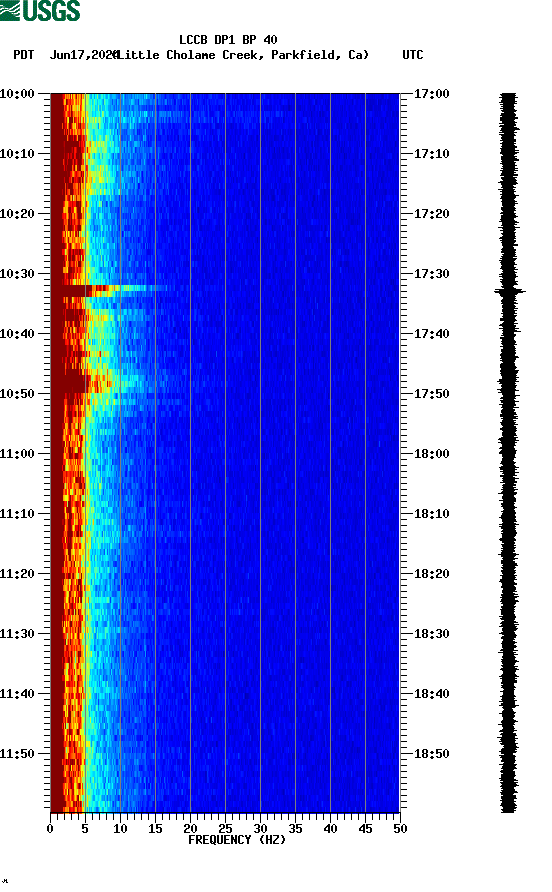Click the 18:20 UTC time label
The image size is (552, 892).
coord(431,574)
